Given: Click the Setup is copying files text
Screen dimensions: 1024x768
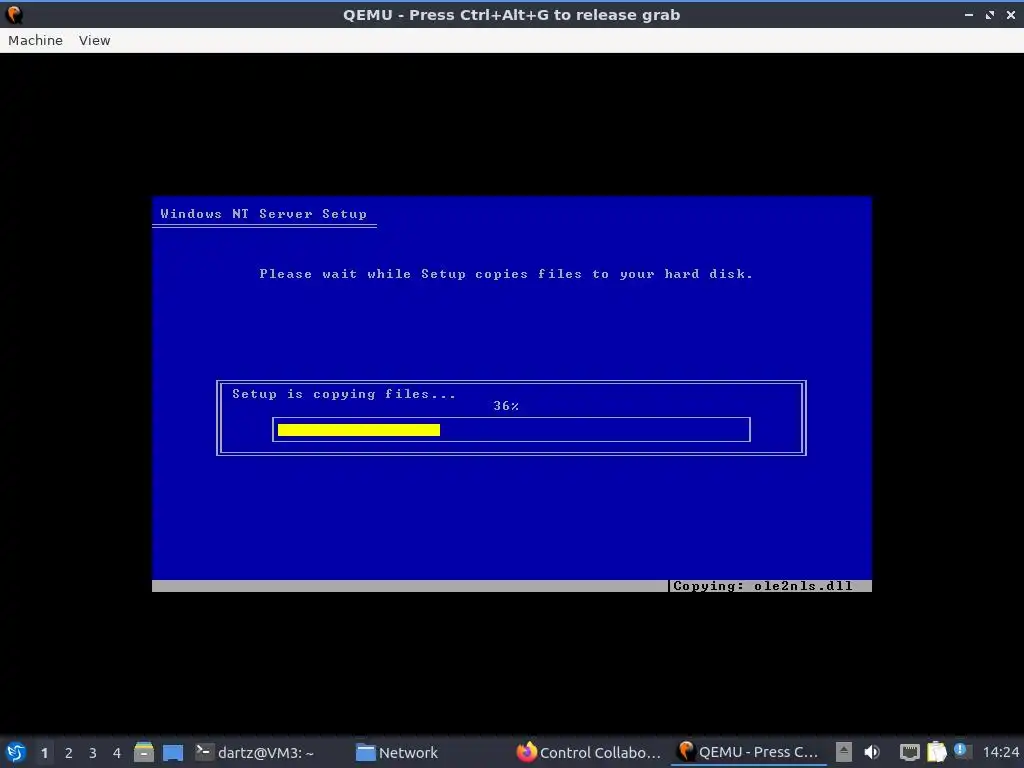Looking at the screenshot, I should (x=344, y=394).
